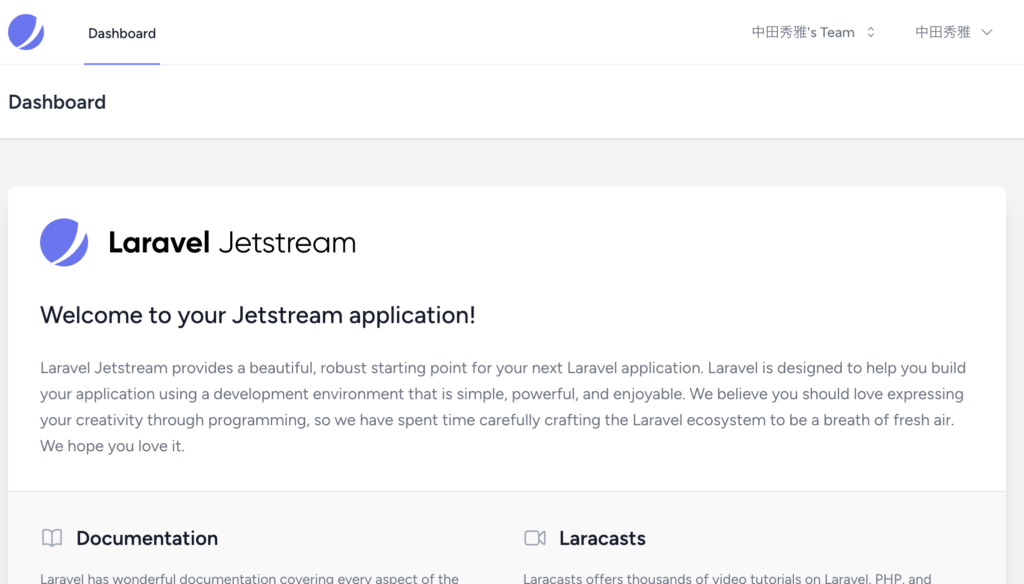Click the Laravel Jetstream wordmark text
Viewport: 1024px width, 584px height.
click(x=231, y=241)
